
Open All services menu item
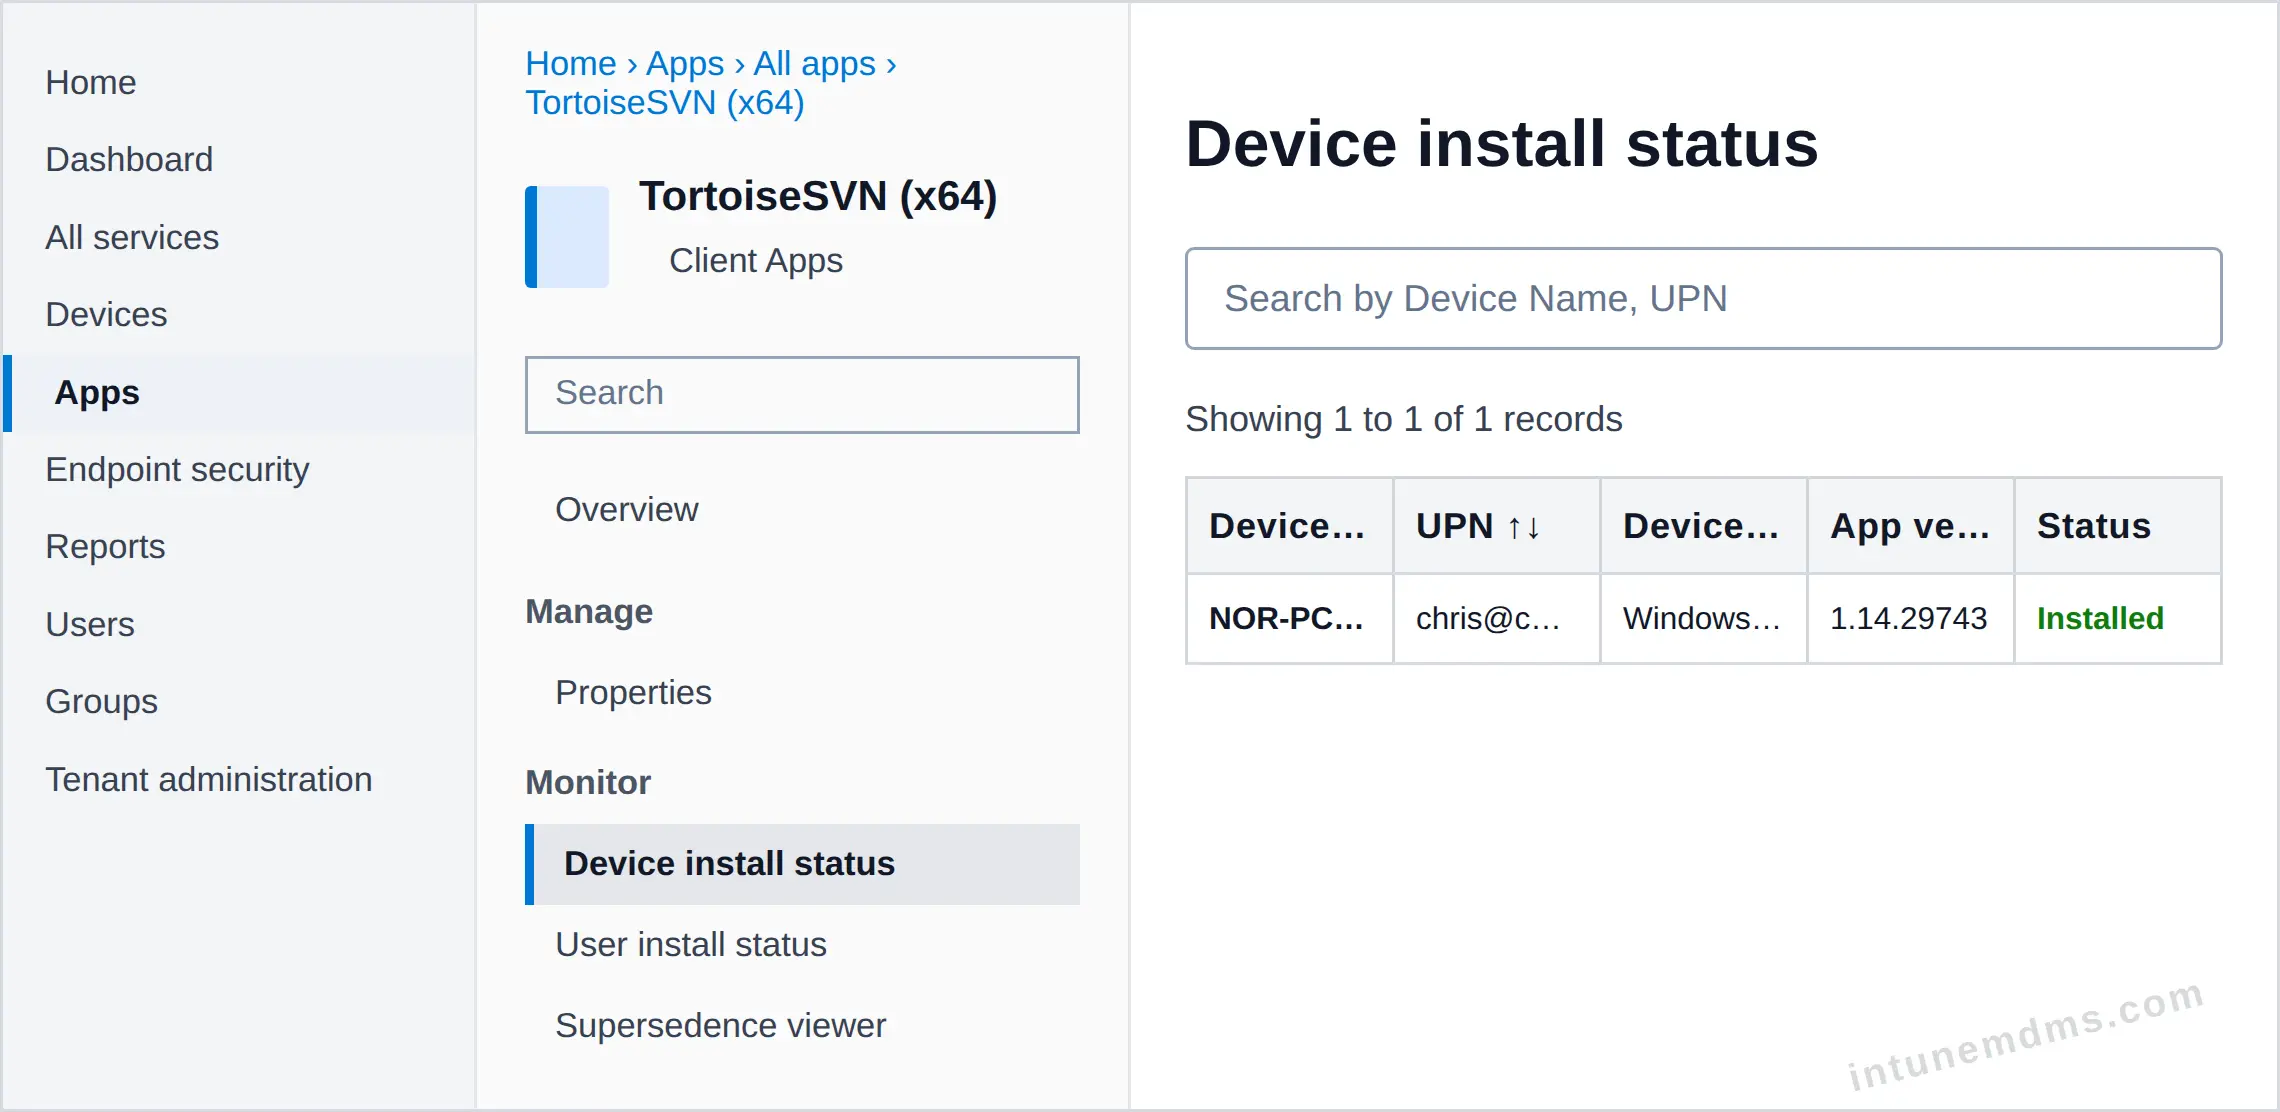(132, 237)
